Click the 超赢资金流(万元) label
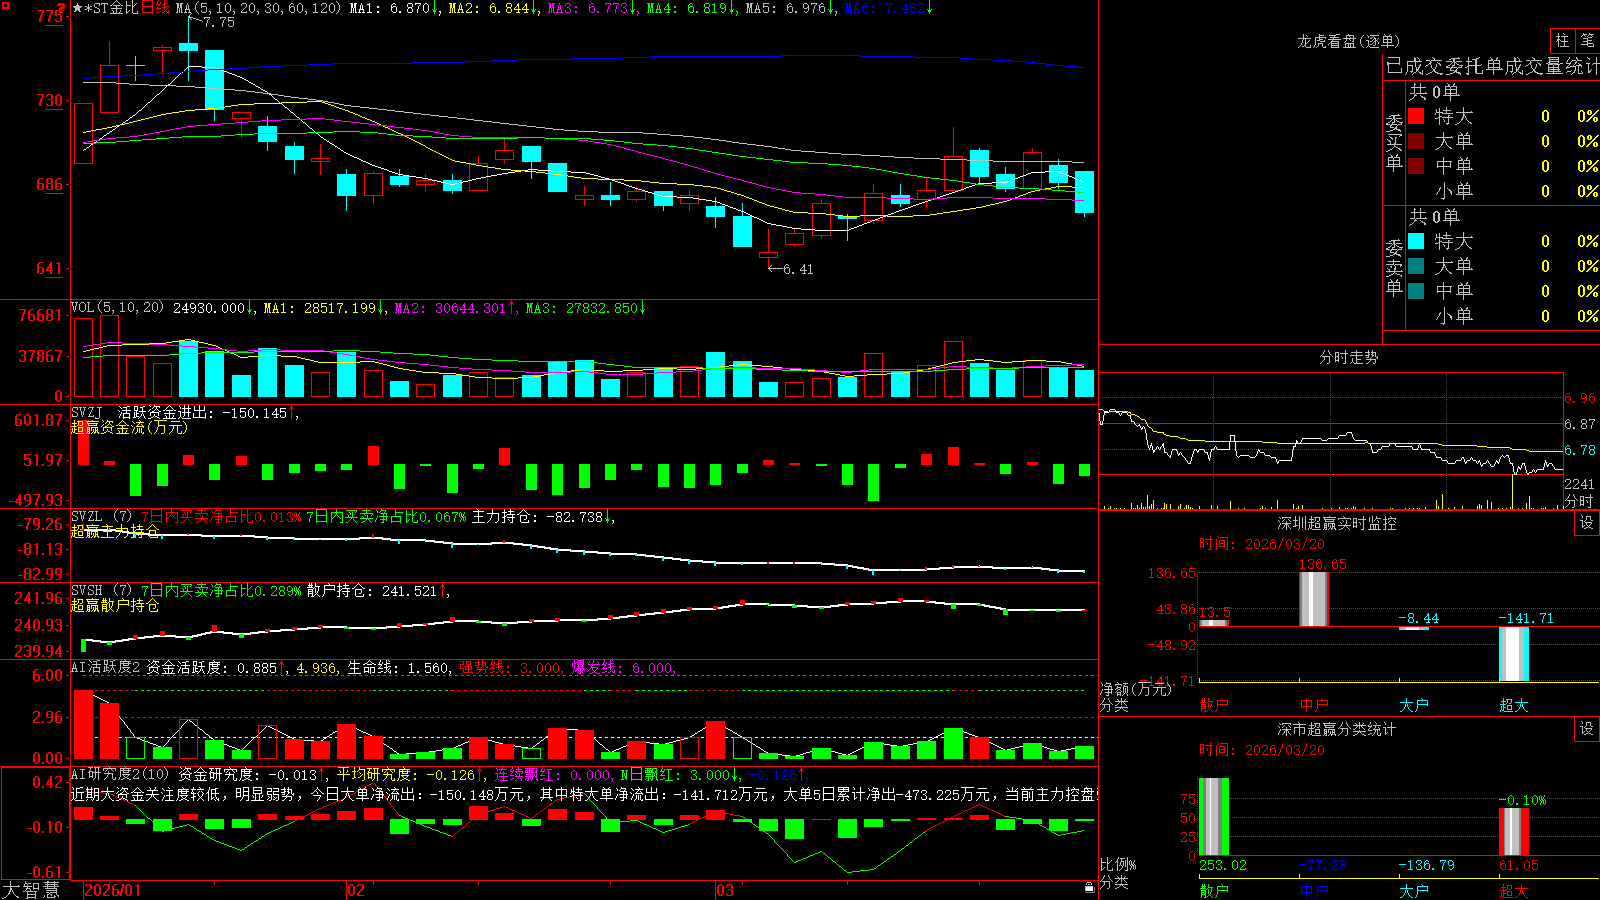The width and height of the screenshot is (1600, 900). pos(129,427)
